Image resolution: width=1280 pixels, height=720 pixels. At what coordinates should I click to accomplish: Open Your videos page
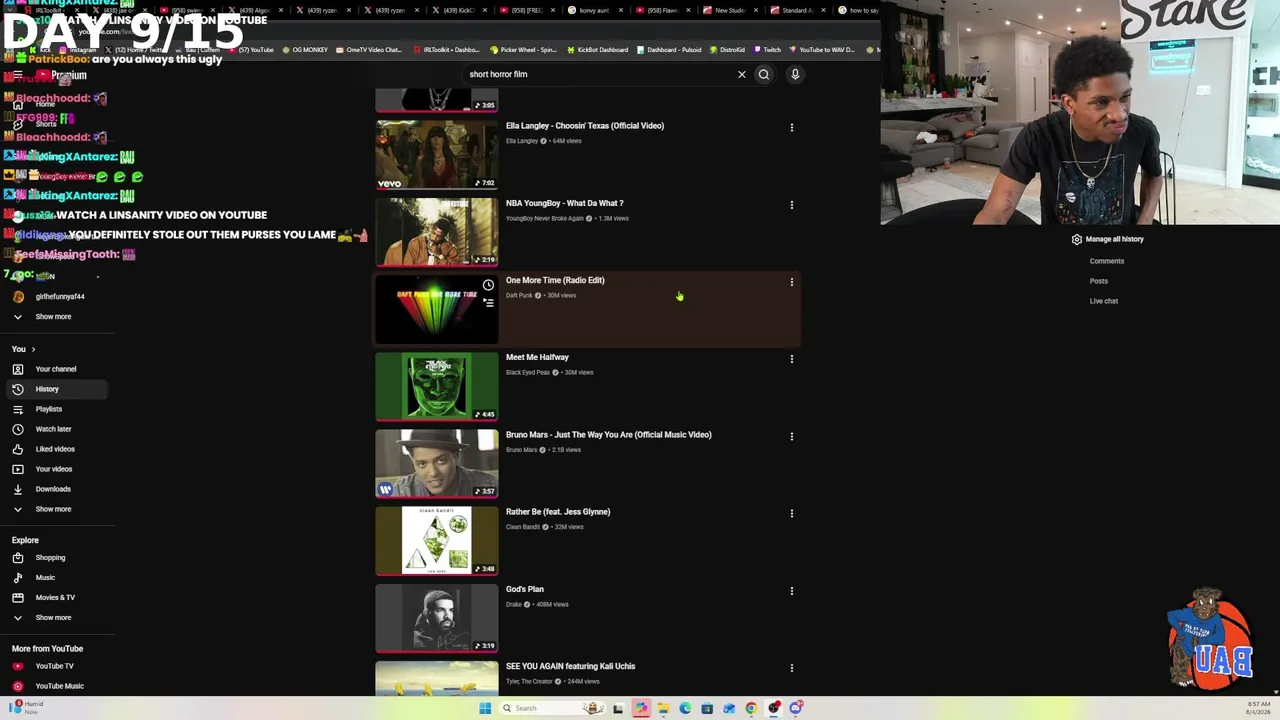55,469
